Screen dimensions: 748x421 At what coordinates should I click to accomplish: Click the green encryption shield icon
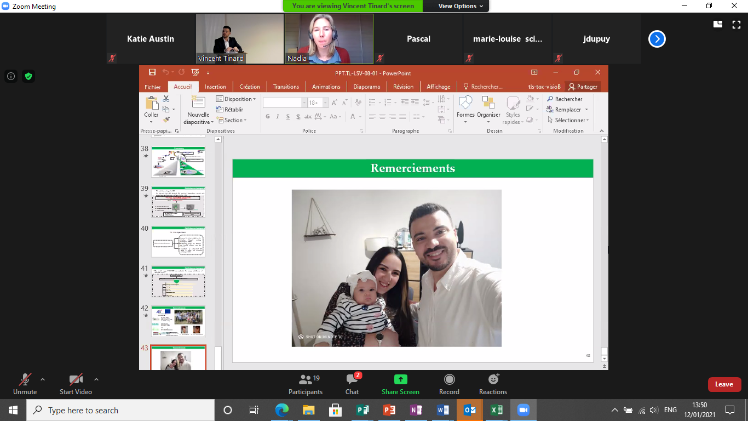click(x=28, y=76)
